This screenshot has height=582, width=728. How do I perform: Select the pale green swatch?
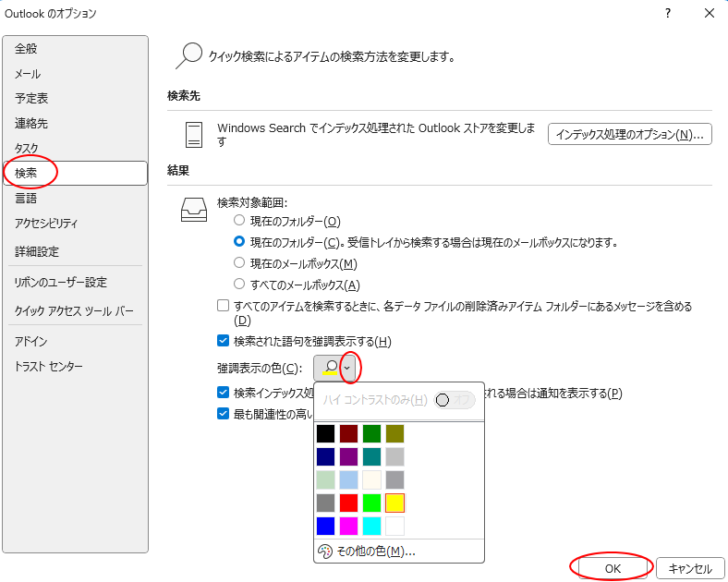(325, 480)
